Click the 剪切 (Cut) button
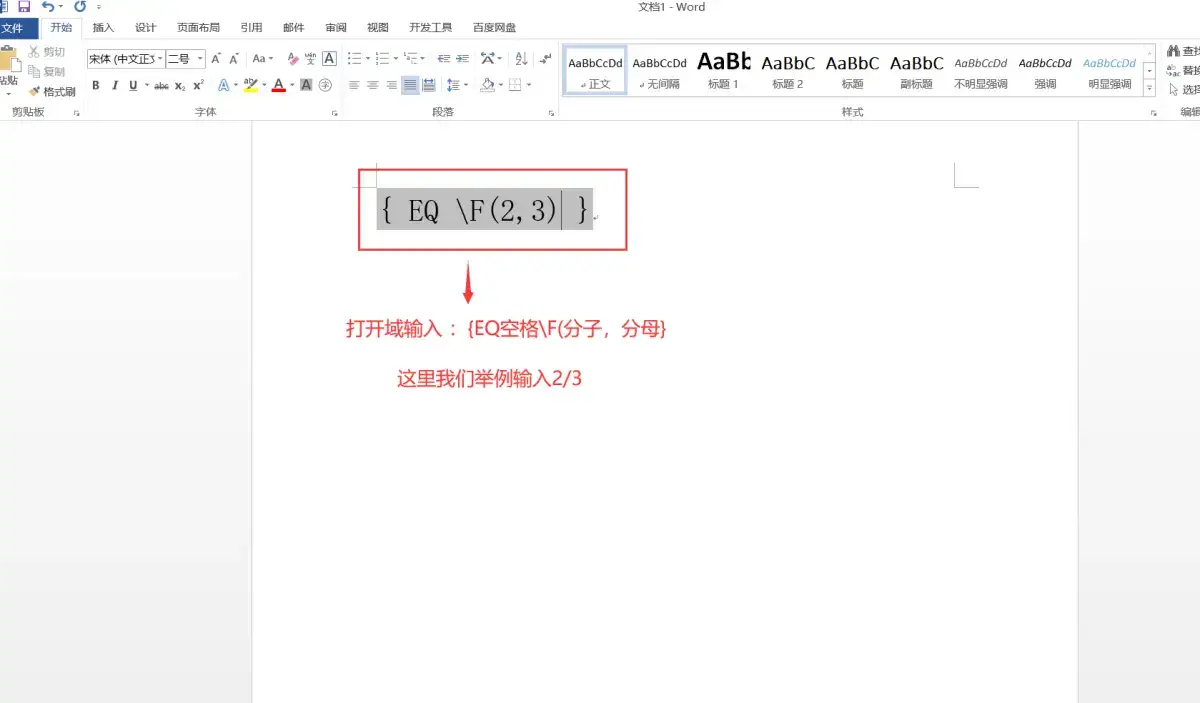 click(49, 51)
